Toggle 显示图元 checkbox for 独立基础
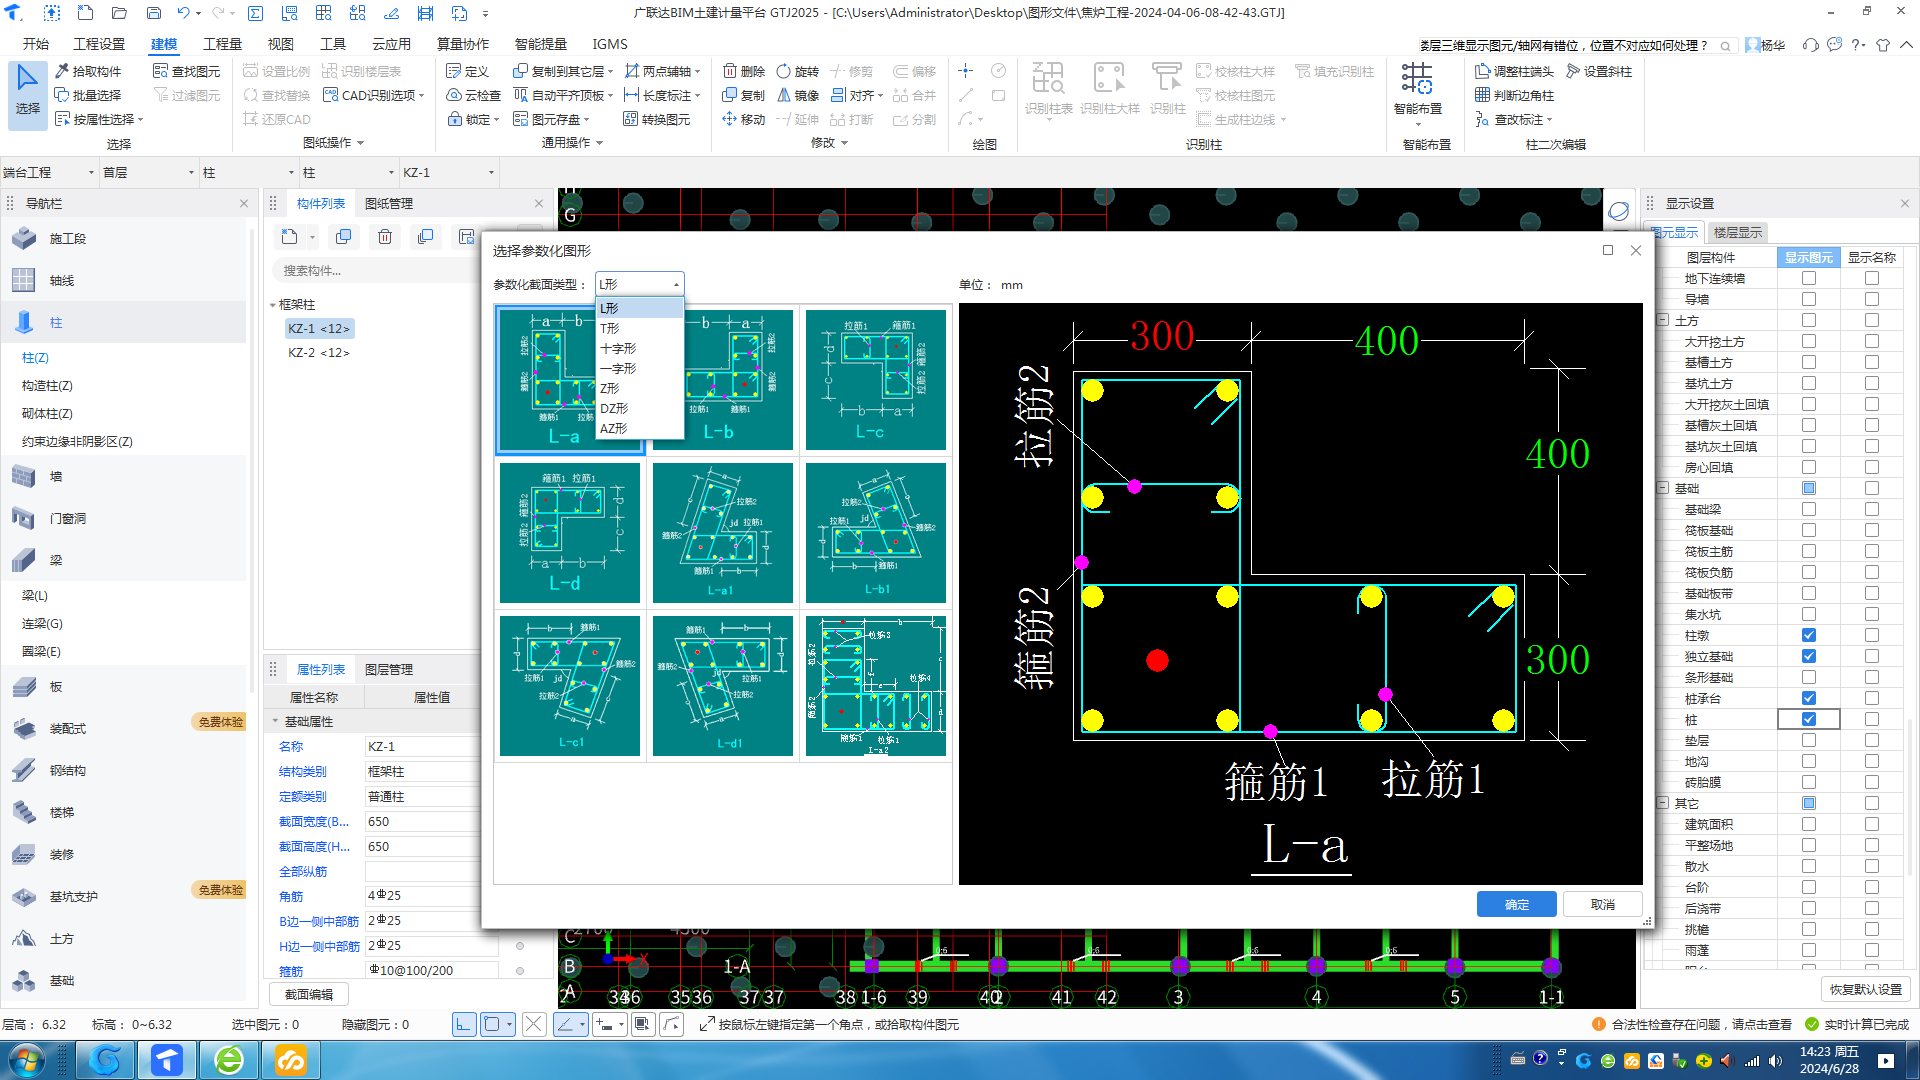Screen dimensions: 1920x1080 (1809, 656)
